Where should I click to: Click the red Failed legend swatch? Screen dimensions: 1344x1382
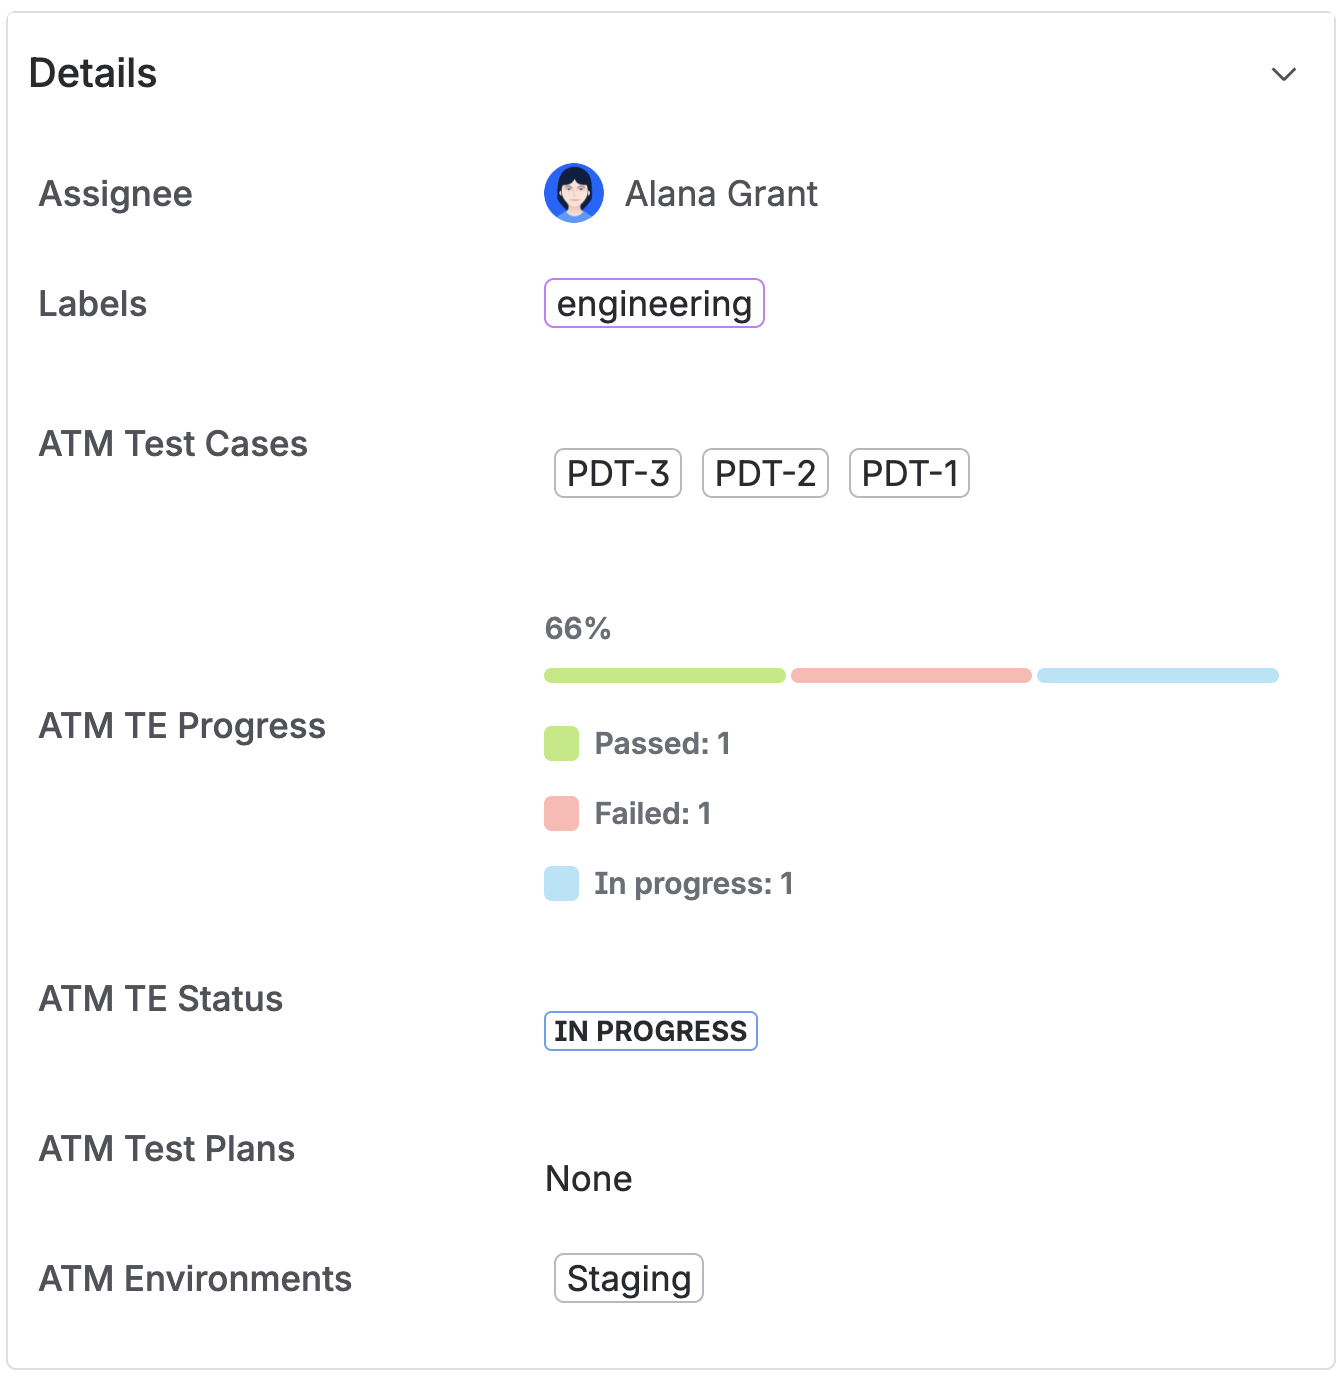coord(561,814)
